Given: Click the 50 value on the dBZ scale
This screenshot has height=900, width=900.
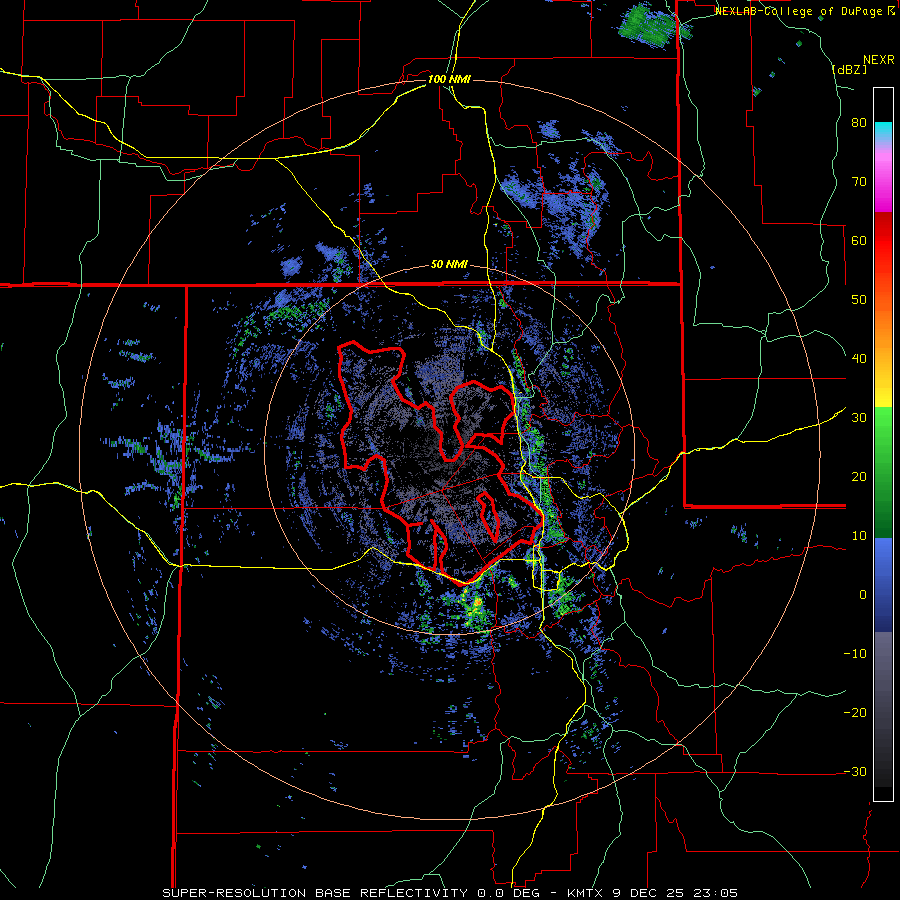Looking at the screenshot, I should 859,300.
